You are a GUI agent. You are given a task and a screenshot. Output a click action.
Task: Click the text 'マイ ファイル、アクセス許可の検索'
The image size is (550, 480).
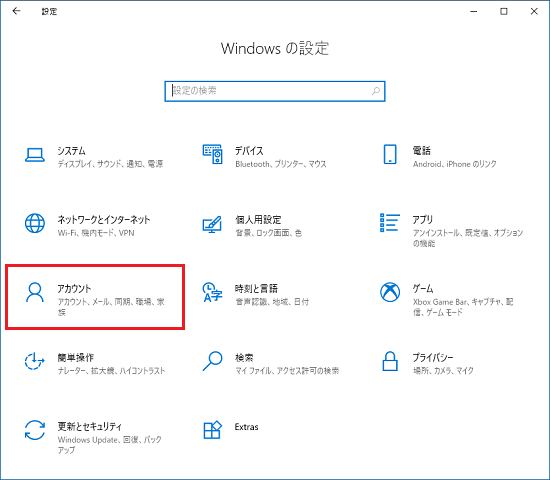(287, 371)
